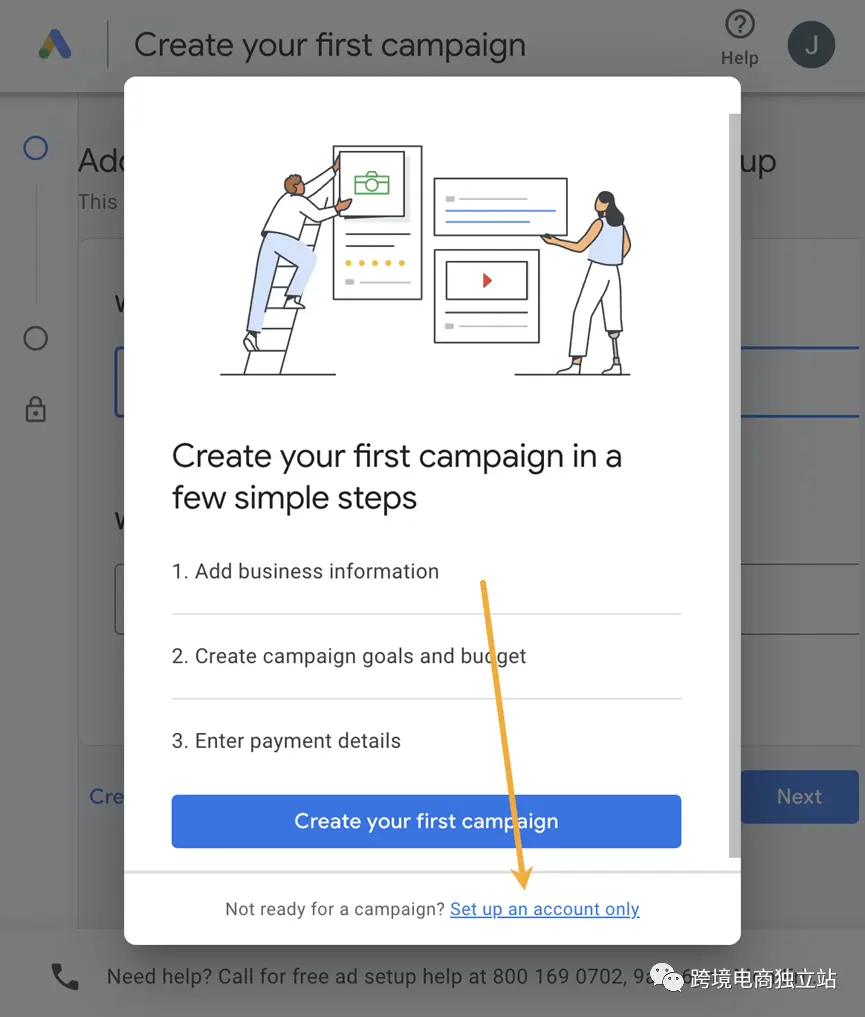Image resolution: width=865 pixels, height=1017 pixels.
Task: Click the dialog's vertical scrollbar
Action: click(734, 485)
